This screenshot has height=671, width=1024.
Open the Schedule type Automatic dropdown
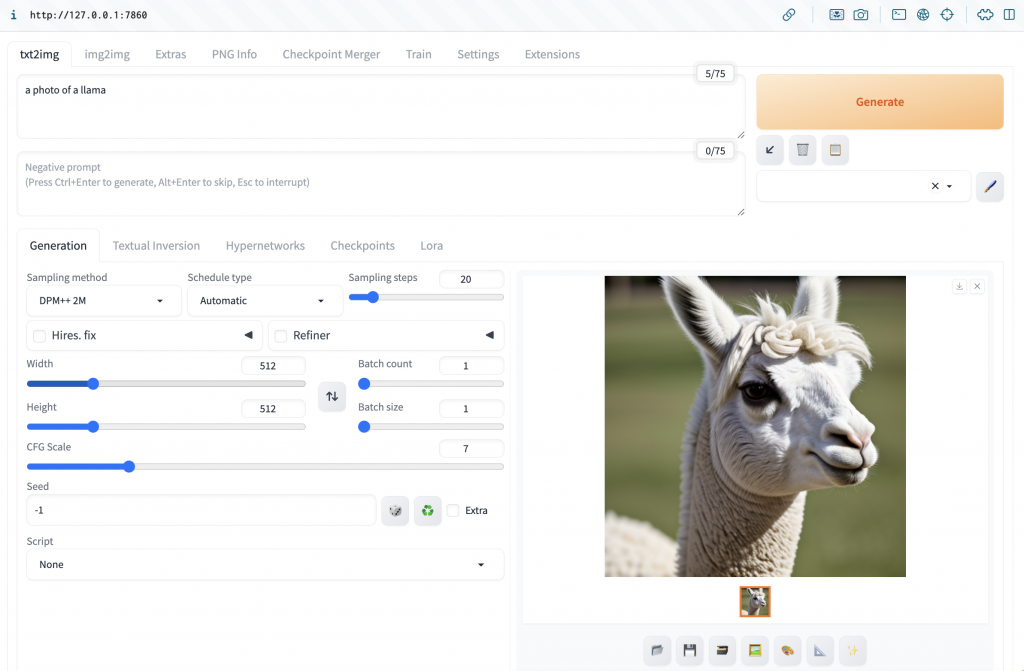[x=264, y=301]
